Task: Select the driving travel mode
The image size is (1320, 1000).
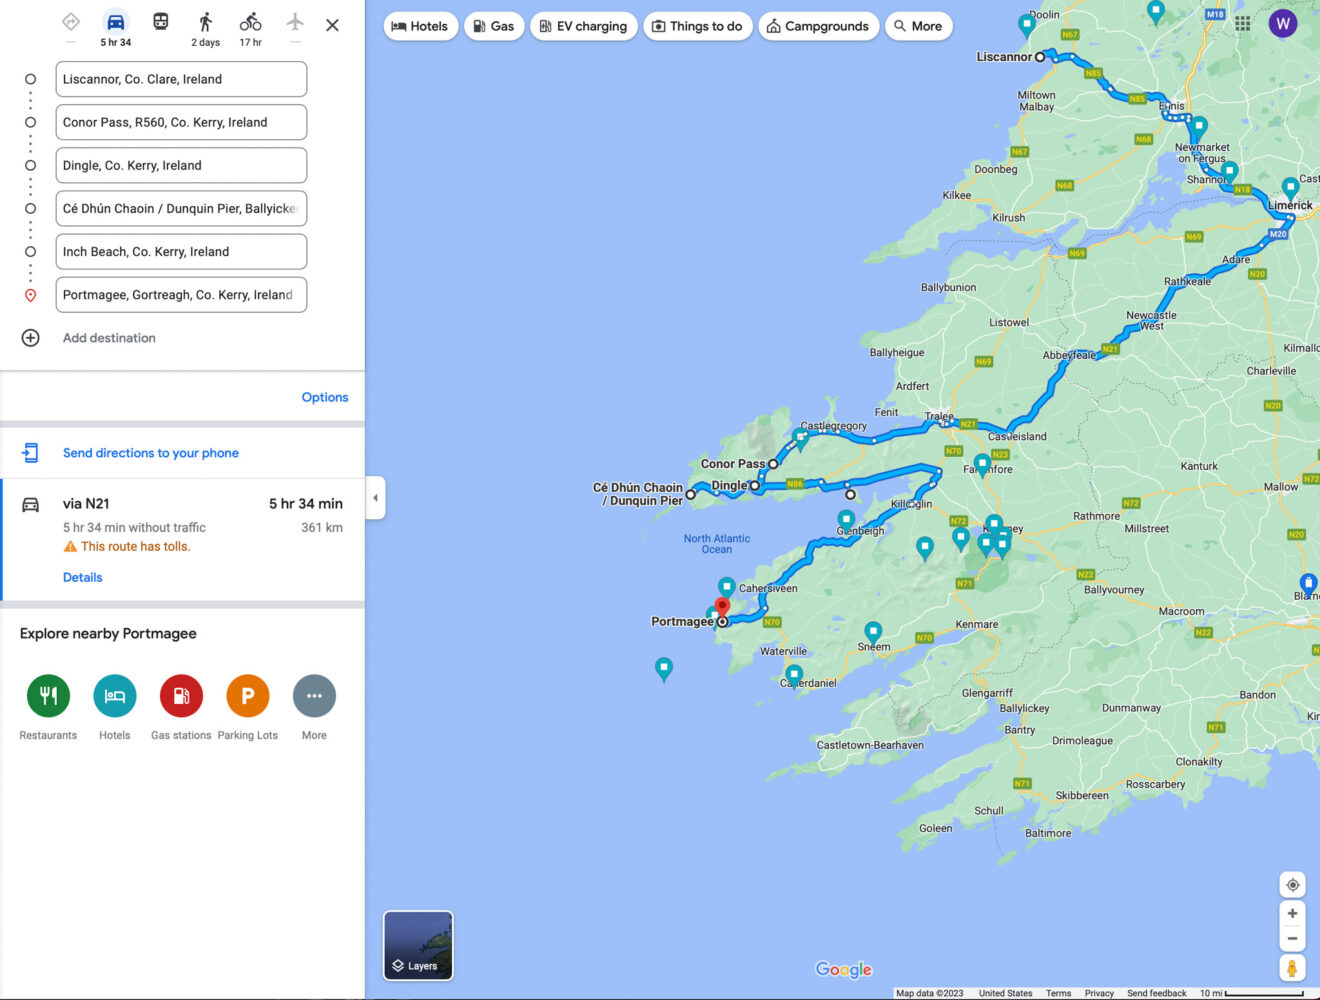Action: [115, 25]
